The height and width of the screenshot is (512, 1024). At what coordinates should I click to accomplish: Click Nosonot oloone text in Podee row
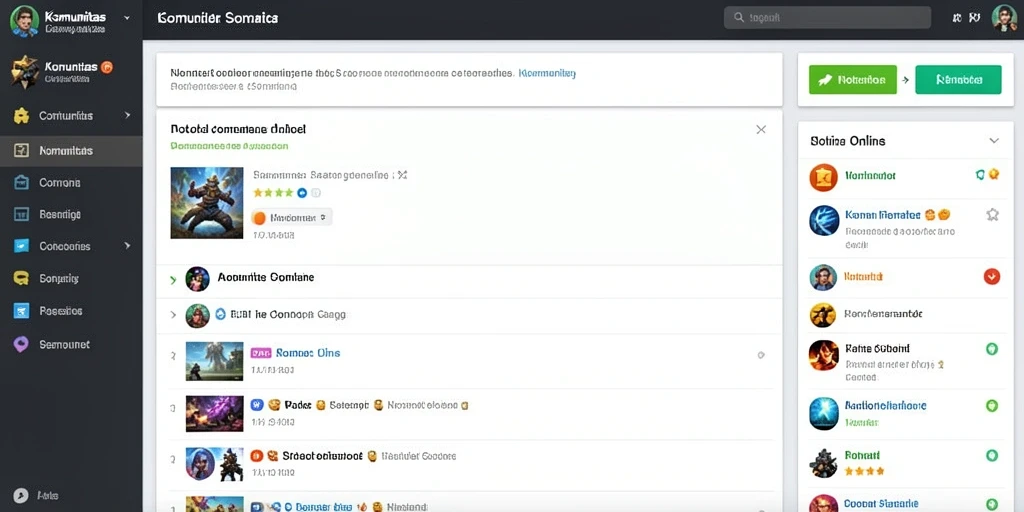click(423, 405)
